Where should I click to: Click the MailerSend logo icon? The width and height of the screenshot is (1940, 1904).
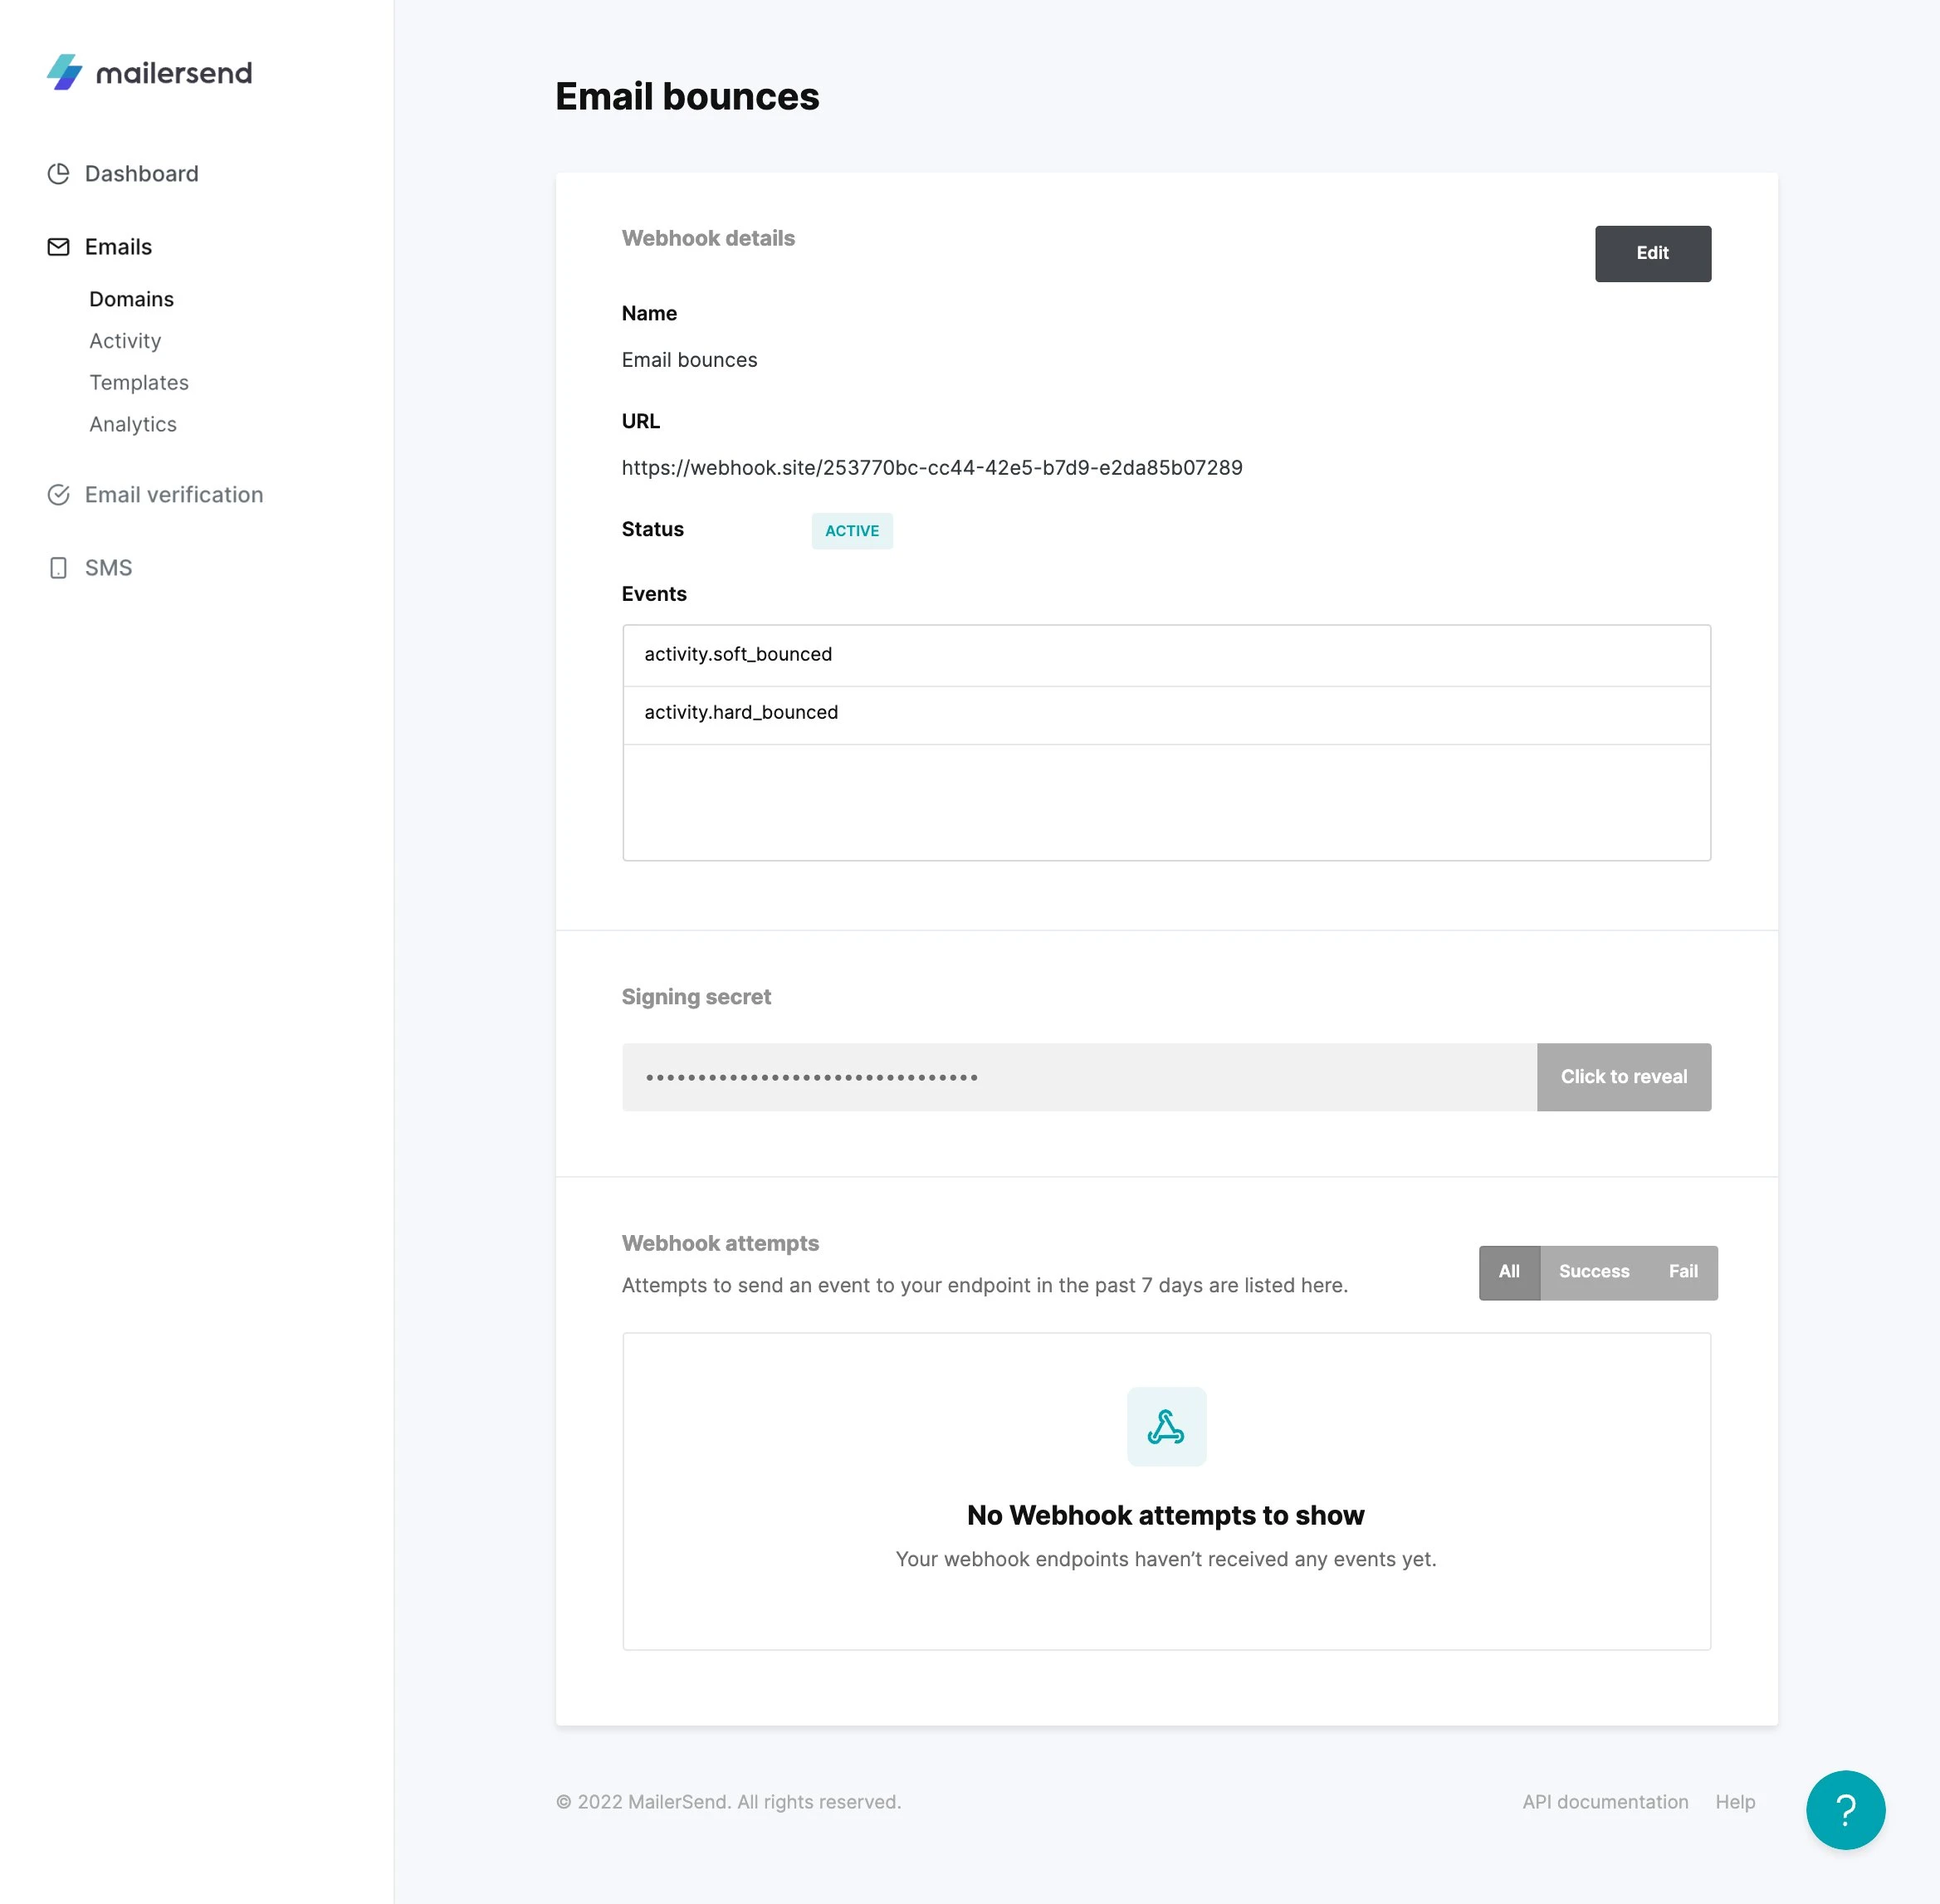pyautogui.click(x=65, y=72)
